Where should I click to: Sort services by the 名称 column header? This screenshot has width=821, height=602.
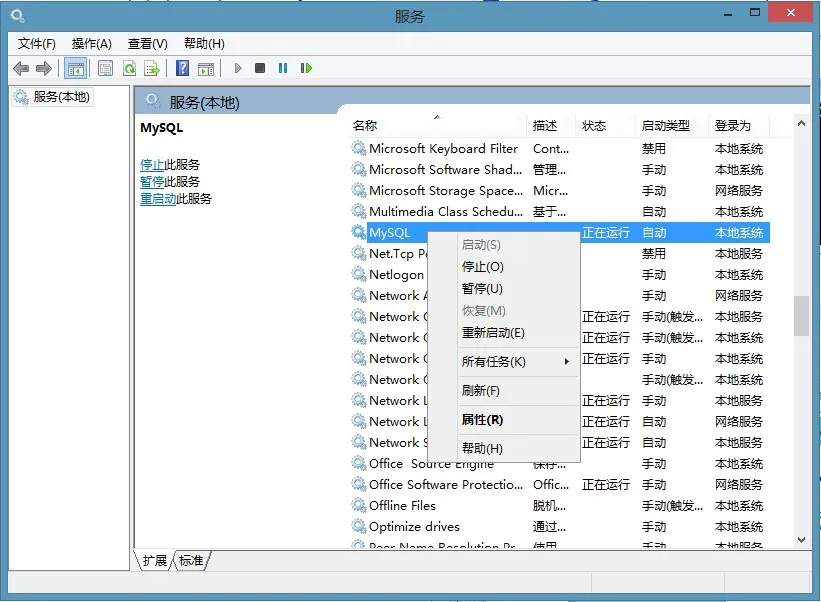click(366, 124)
